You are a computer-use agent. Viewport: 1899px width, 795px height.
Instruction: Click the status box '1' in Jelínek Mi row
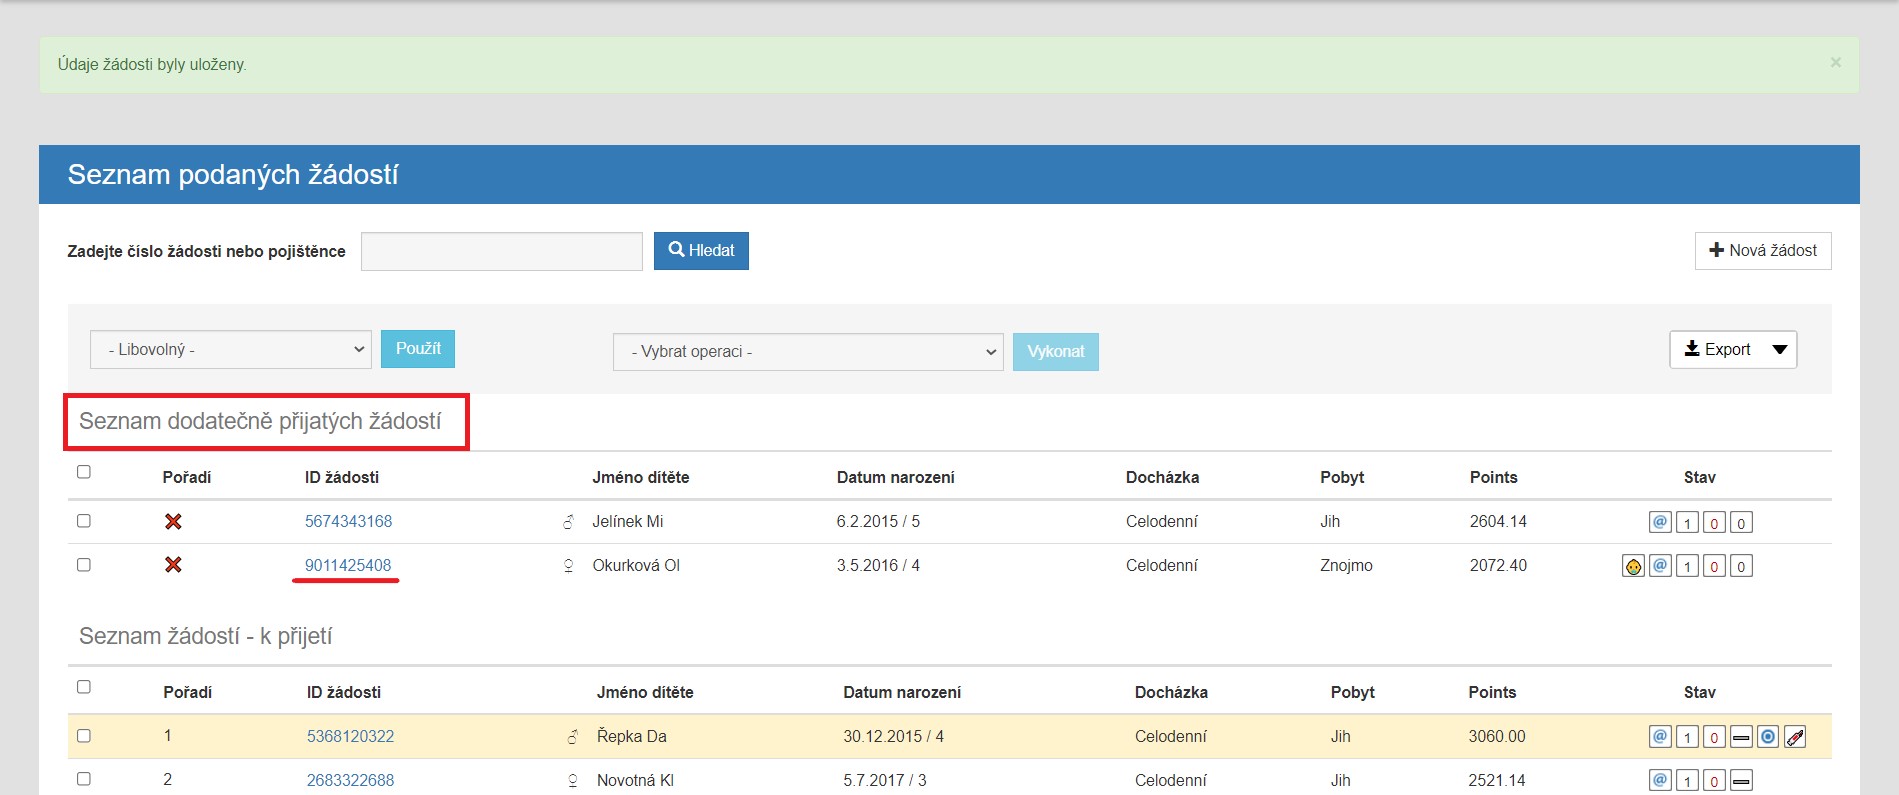1687,522
